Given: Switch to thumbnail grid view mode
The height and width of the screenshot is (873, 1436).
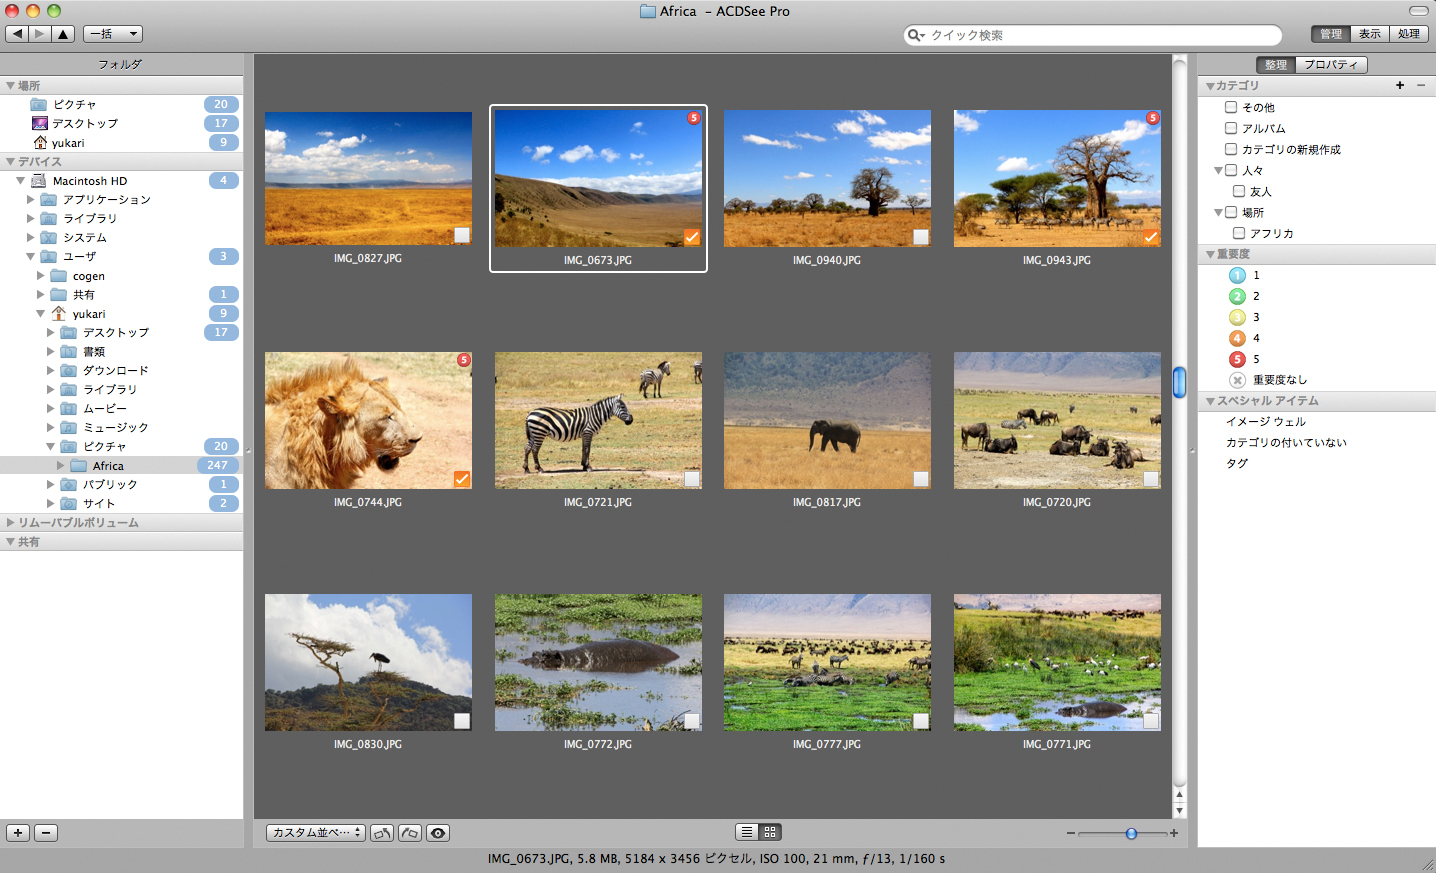Looking at the screenshot, I should tap(770, 832).
